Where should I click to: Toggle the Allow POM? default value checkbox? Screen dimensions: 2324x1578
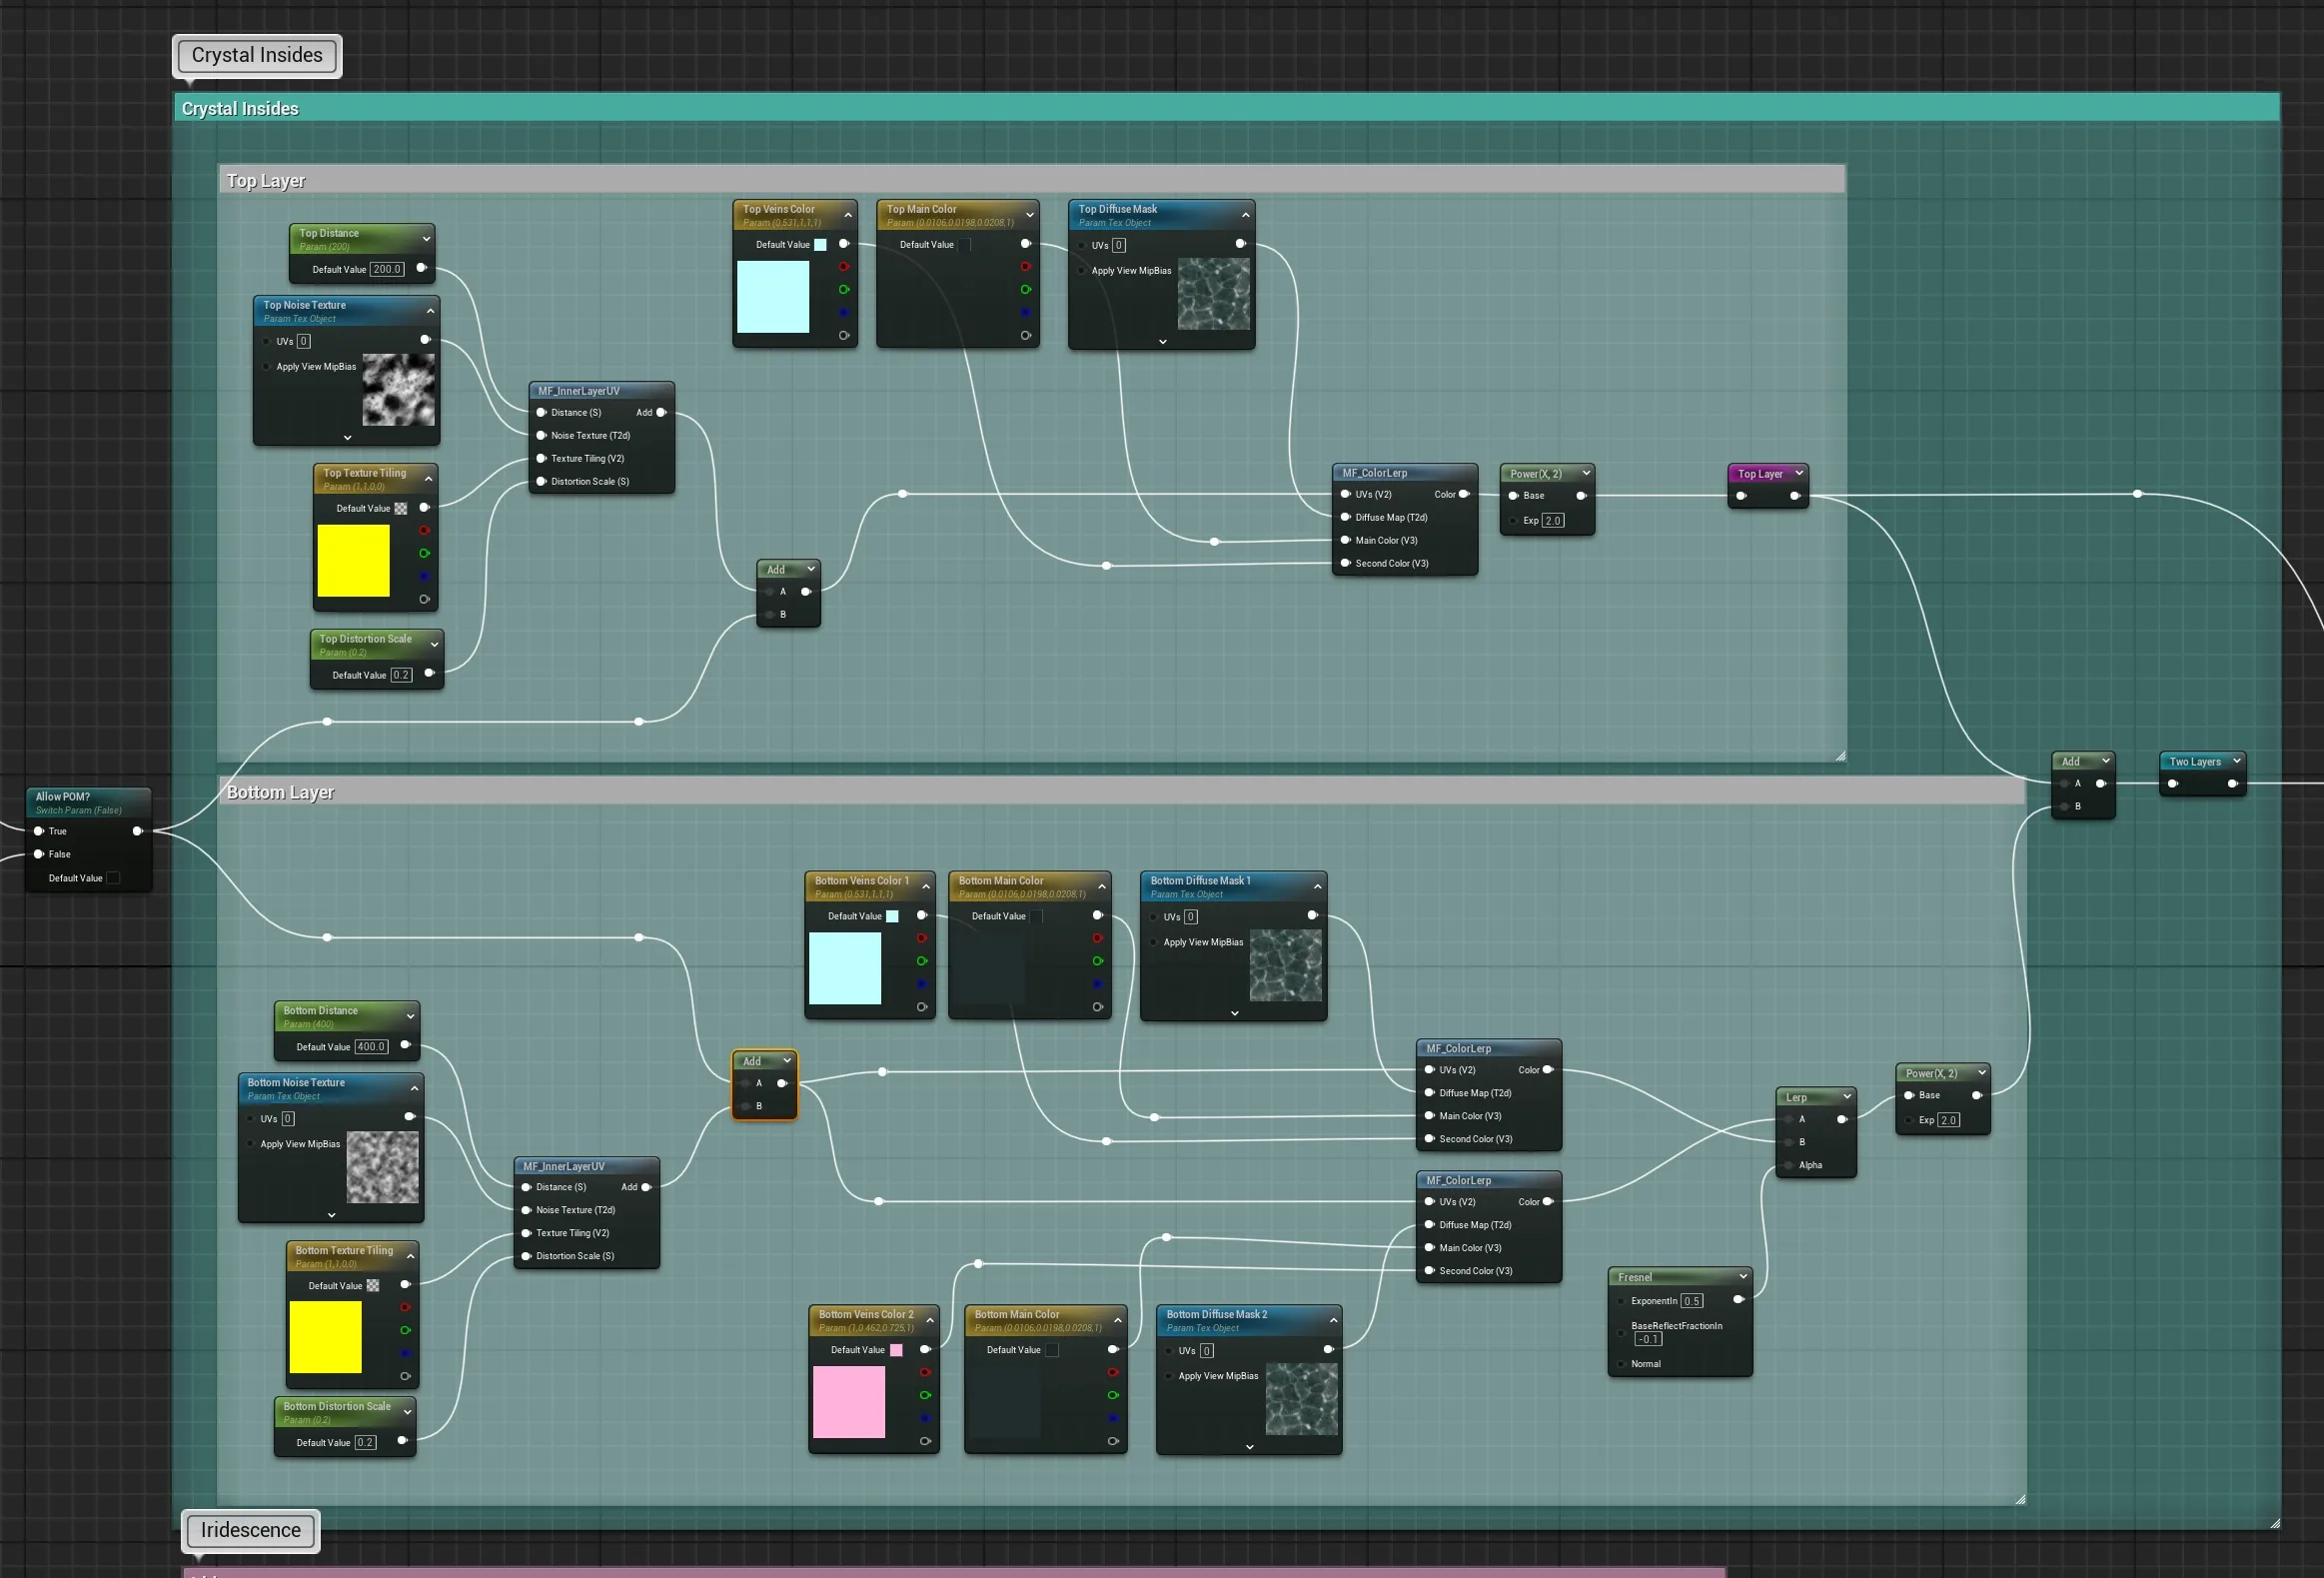pyautogui.click(x=113, y=878)
